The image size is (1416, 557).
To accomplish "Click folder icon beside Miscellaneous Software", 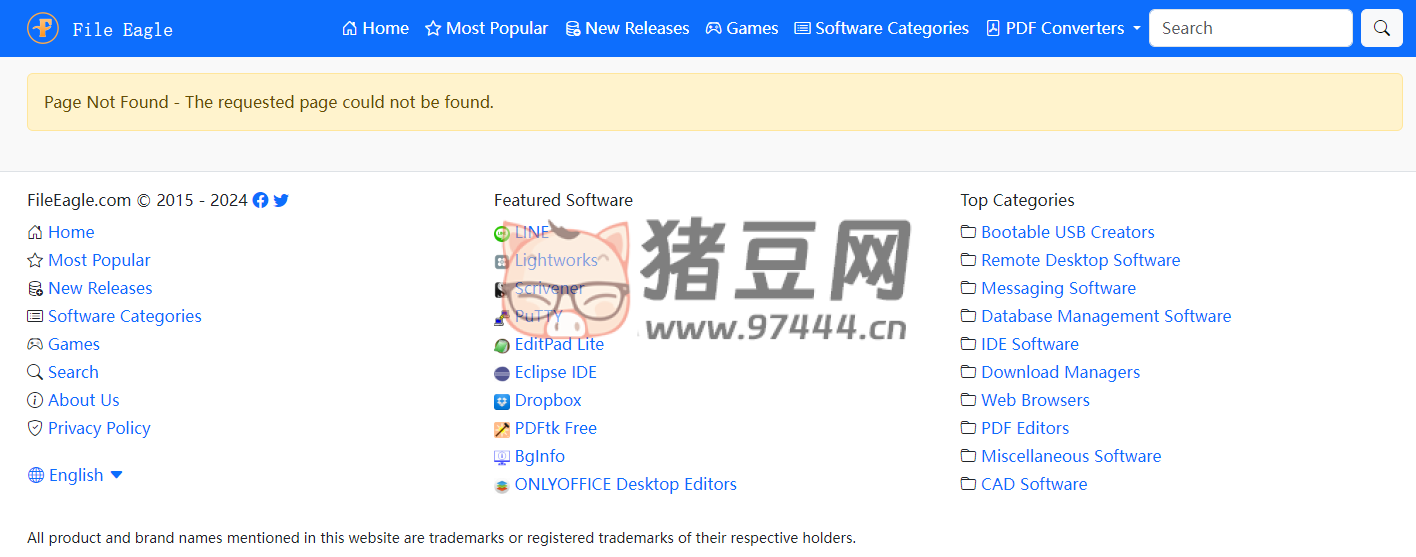I will point(968,456).
